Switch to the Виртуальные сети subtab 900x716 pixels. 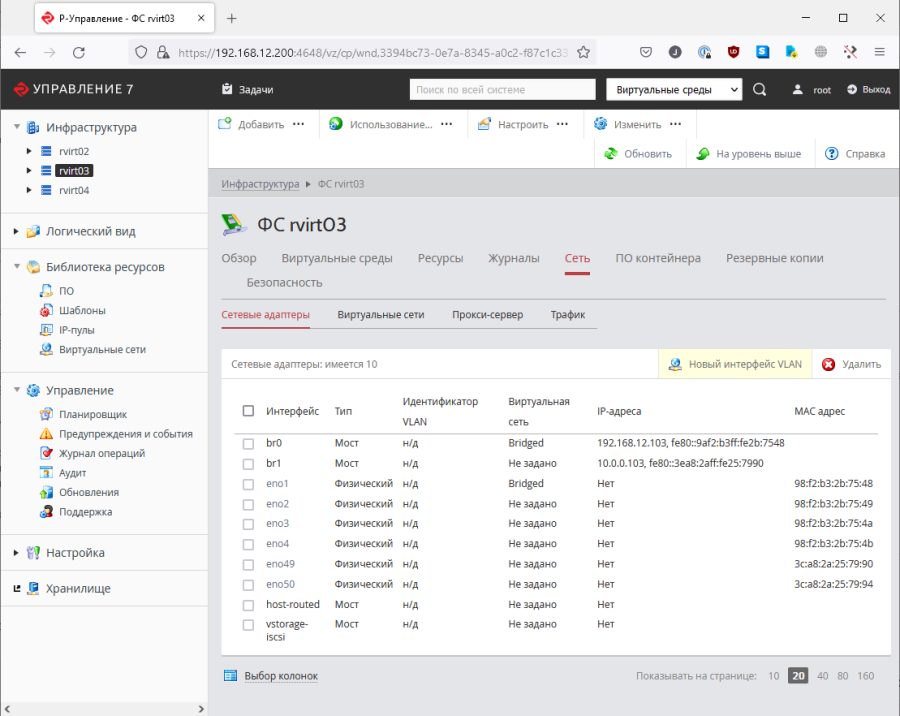[380, 315]
